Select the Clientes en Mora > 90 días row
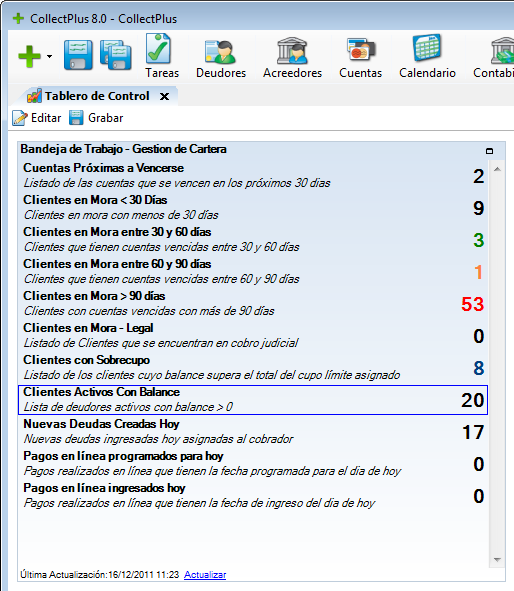Viewport: 514px width, 591px height. point(253,304)
